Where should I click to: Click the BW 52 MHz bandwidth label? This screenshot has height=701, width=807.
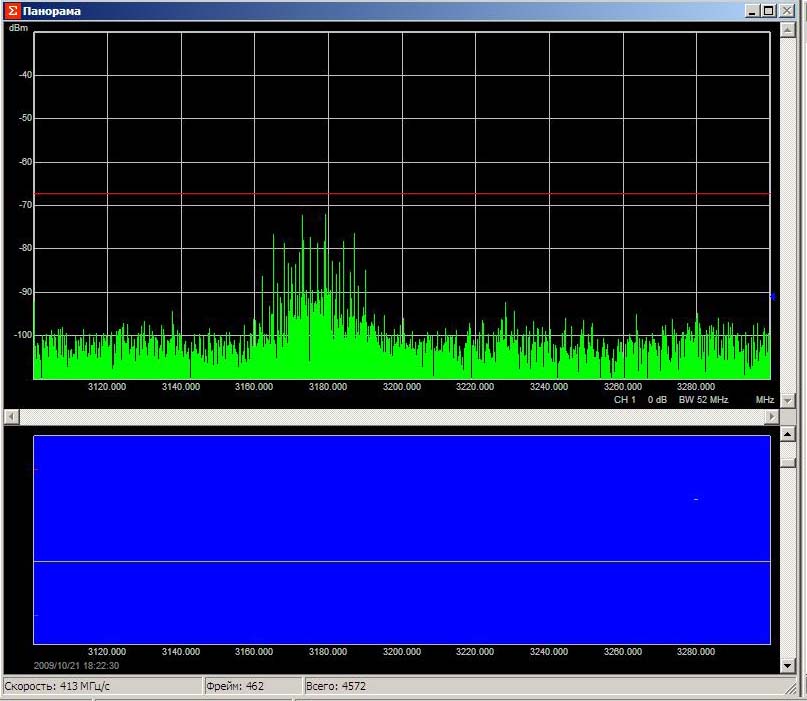pos(703,399)
